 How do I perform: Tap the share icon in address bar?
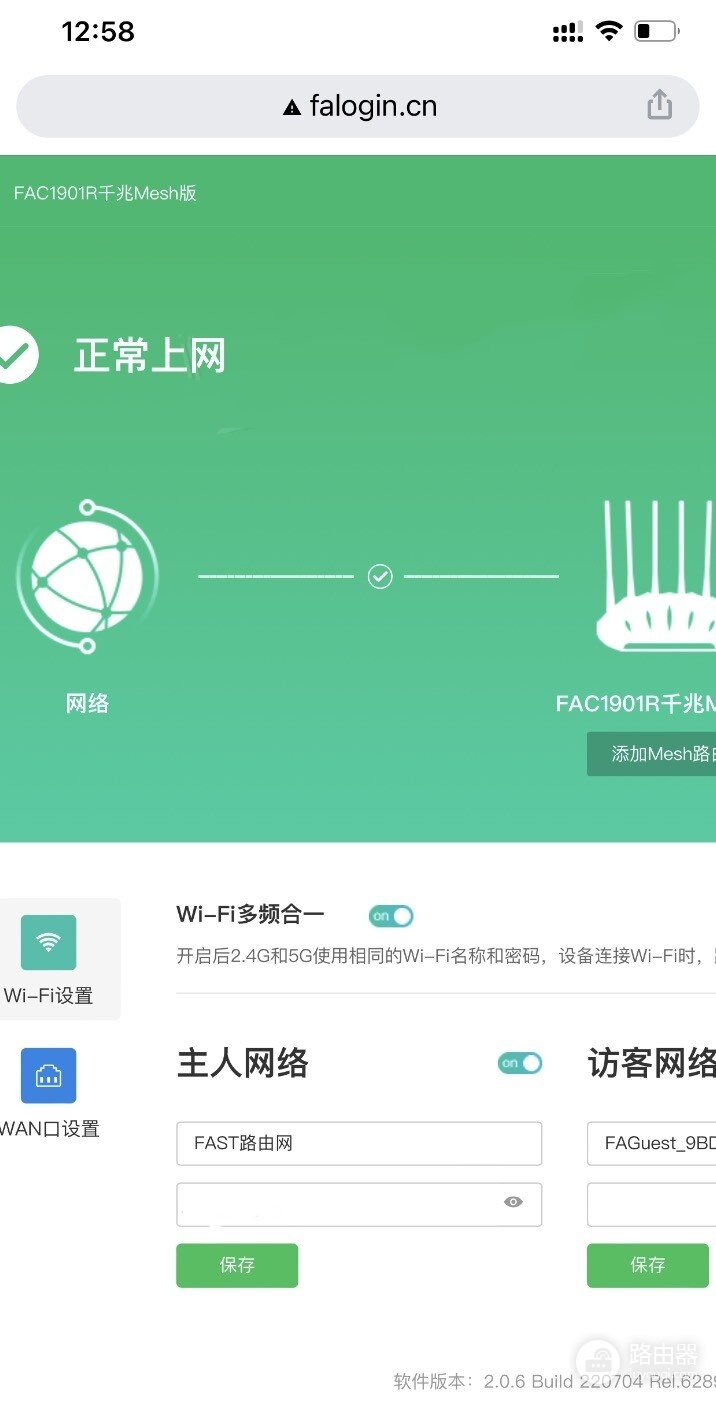(x=659, y=105)
